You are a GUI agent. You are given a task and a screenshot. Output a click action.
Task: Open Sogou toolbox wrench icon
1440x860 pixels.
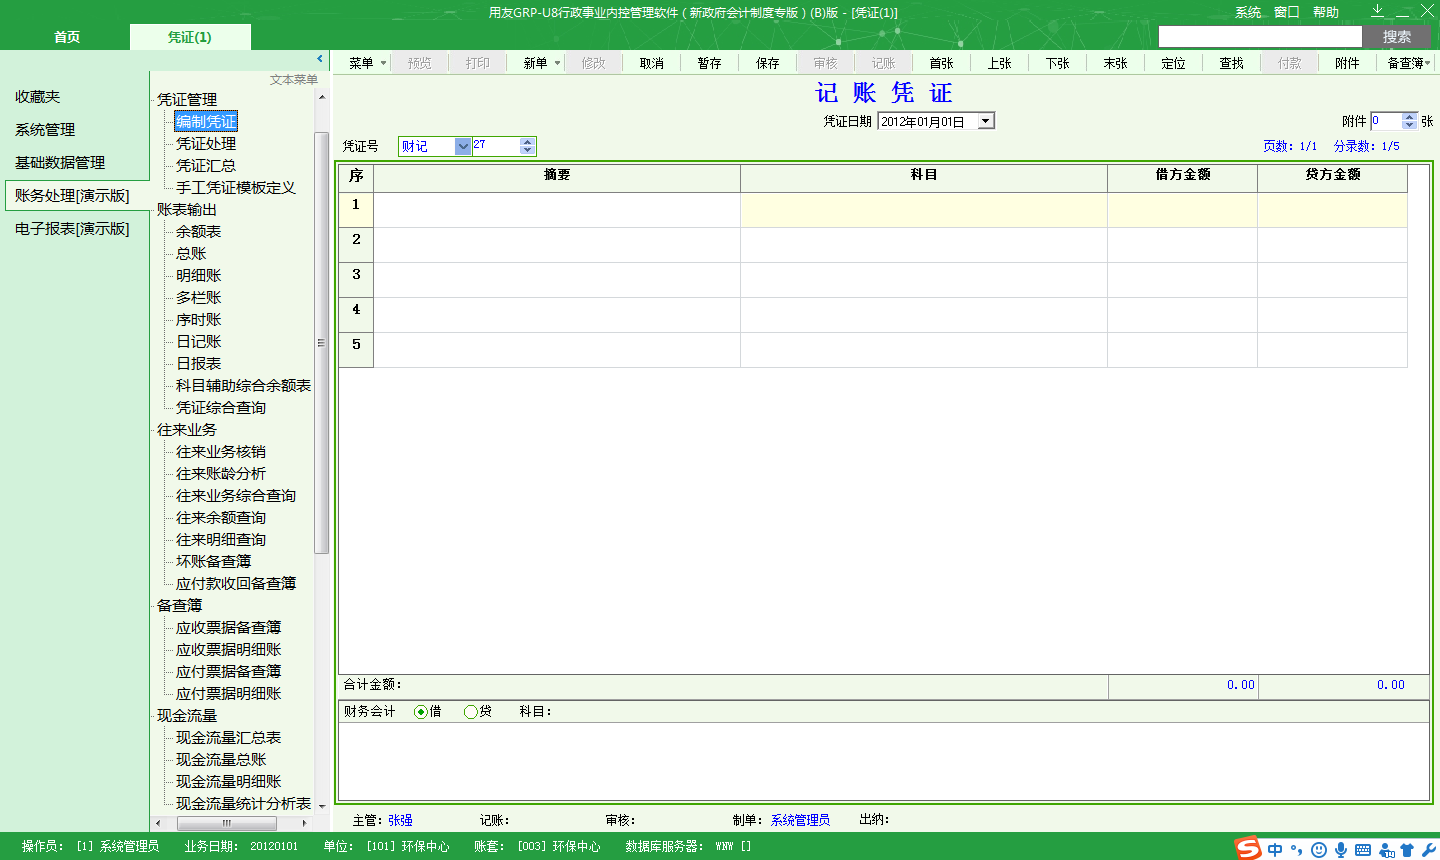pyautogui.click(x=1429, y=849)
